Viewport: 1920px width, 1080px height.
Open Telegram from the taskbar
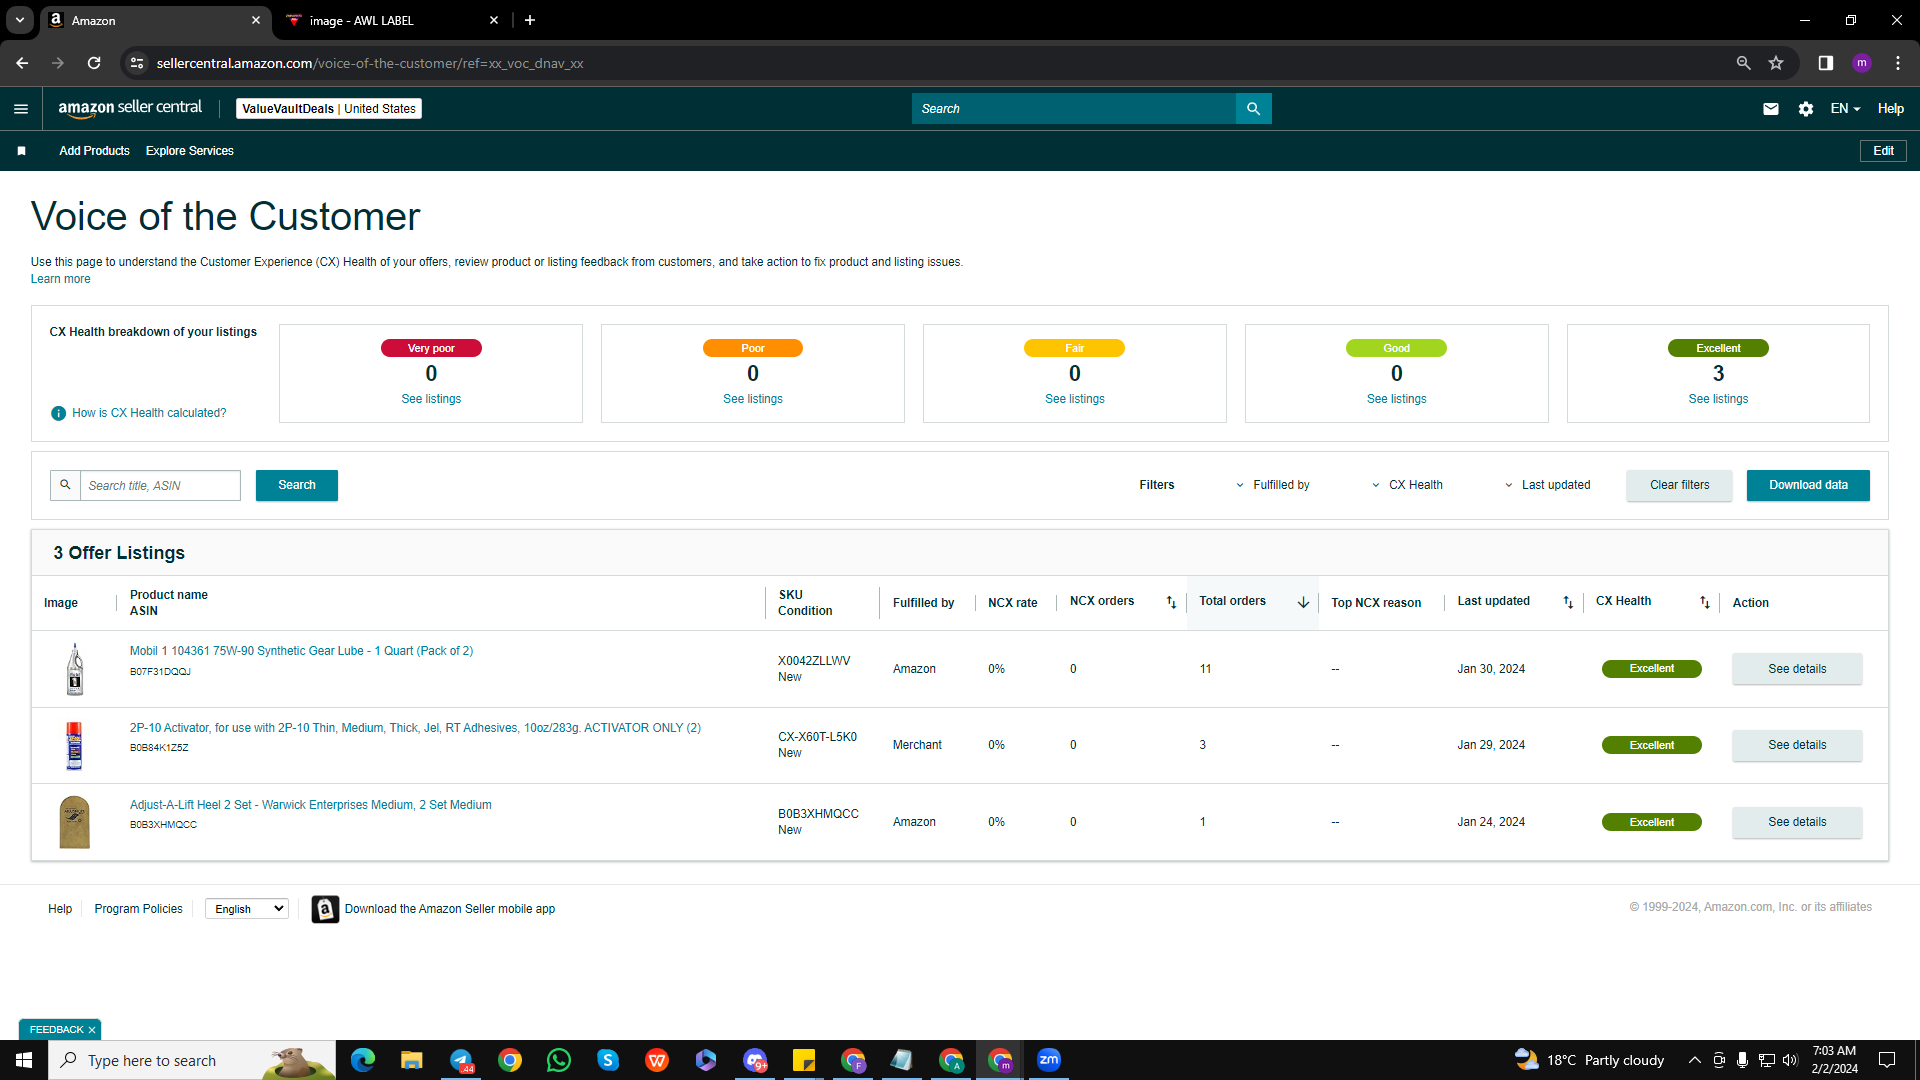click(x=461, y=1060)
